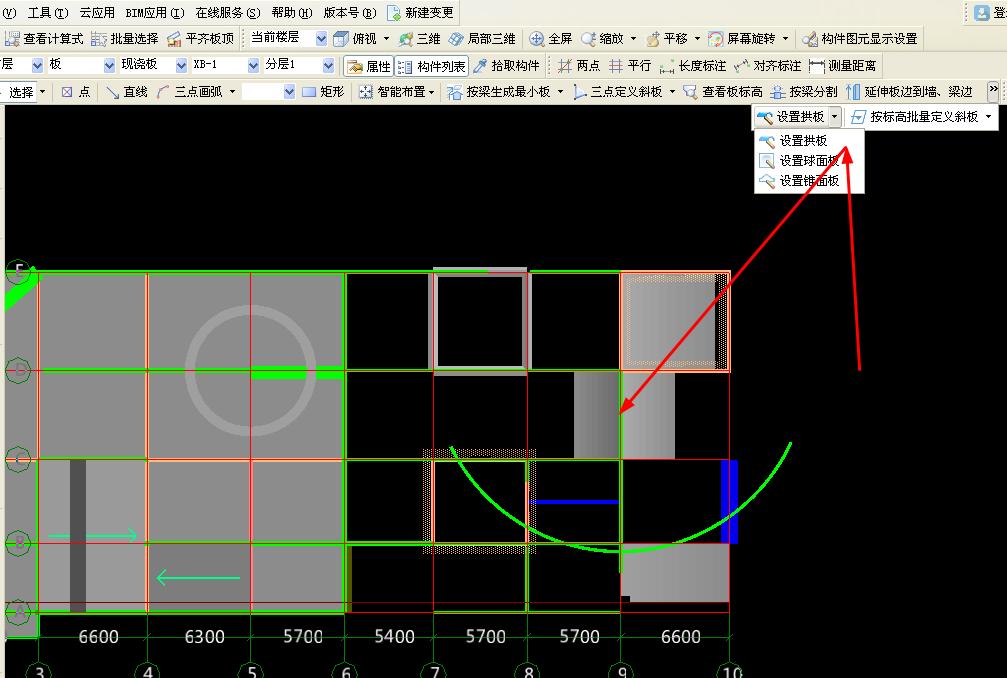Screen dimensions: 1007x678
Task: Click axis bubble number 7
Action: [435, 670]
